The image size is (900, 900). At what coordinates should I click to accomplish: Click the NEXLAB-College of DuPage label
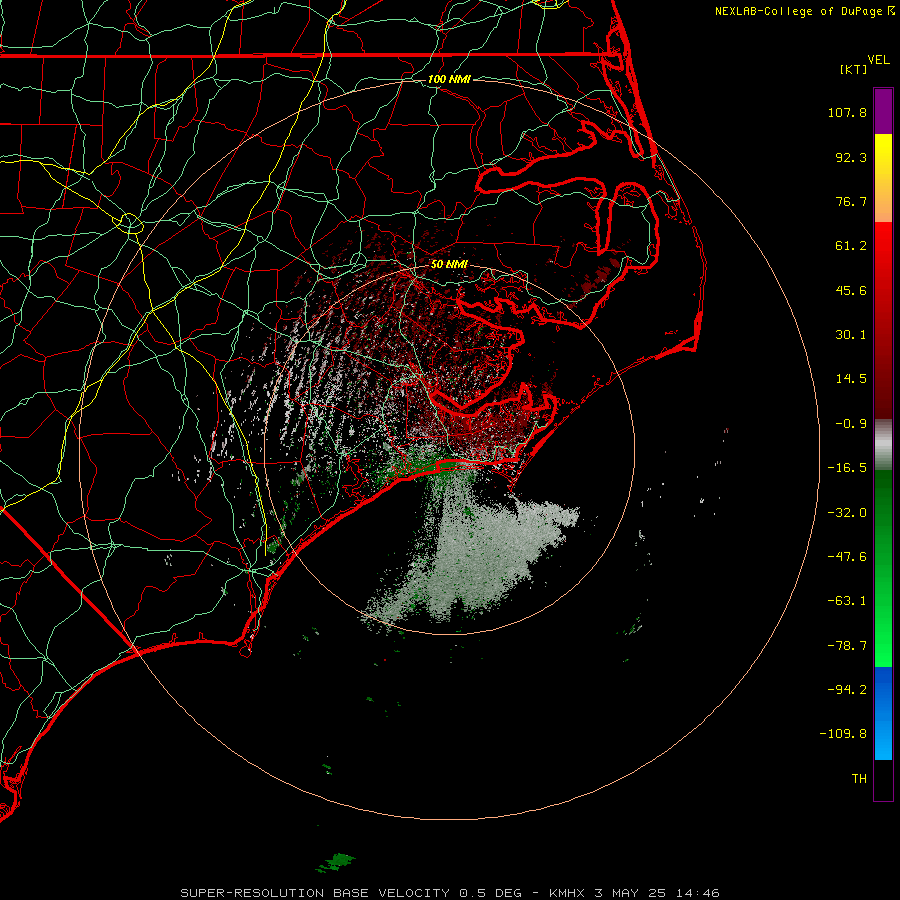pyautogui.click(x=798, y=11)
